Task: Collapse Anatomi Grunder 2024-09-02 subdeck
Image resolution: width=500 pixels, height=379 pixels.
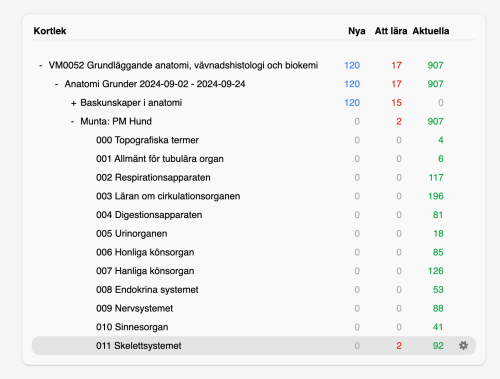Action: (x=56, y=84)
